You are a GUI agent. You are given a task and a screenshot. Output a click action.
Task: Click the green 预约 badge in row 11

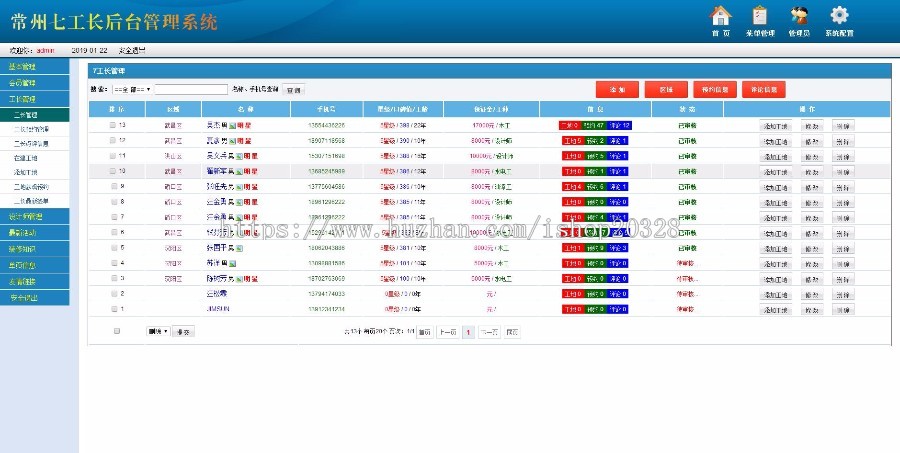tap(595, 156)
